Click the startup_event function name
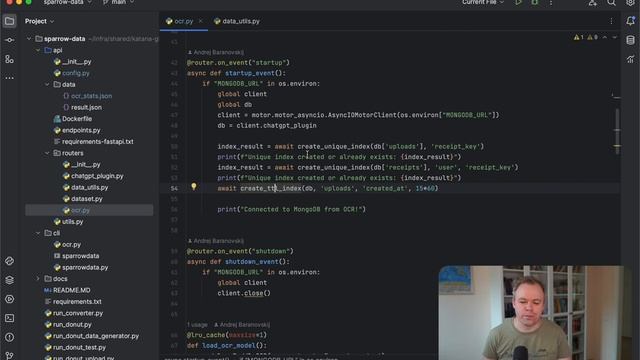The width and height of the screenshot is (640, 360). pos(250,73)
